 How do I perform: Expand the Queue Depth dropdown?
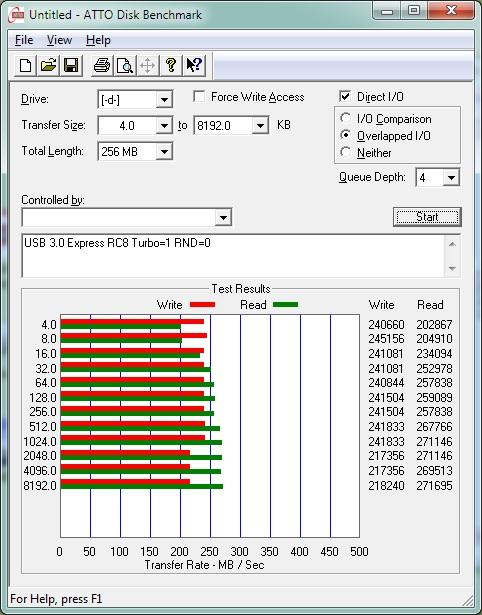click(x=451, y=178)
